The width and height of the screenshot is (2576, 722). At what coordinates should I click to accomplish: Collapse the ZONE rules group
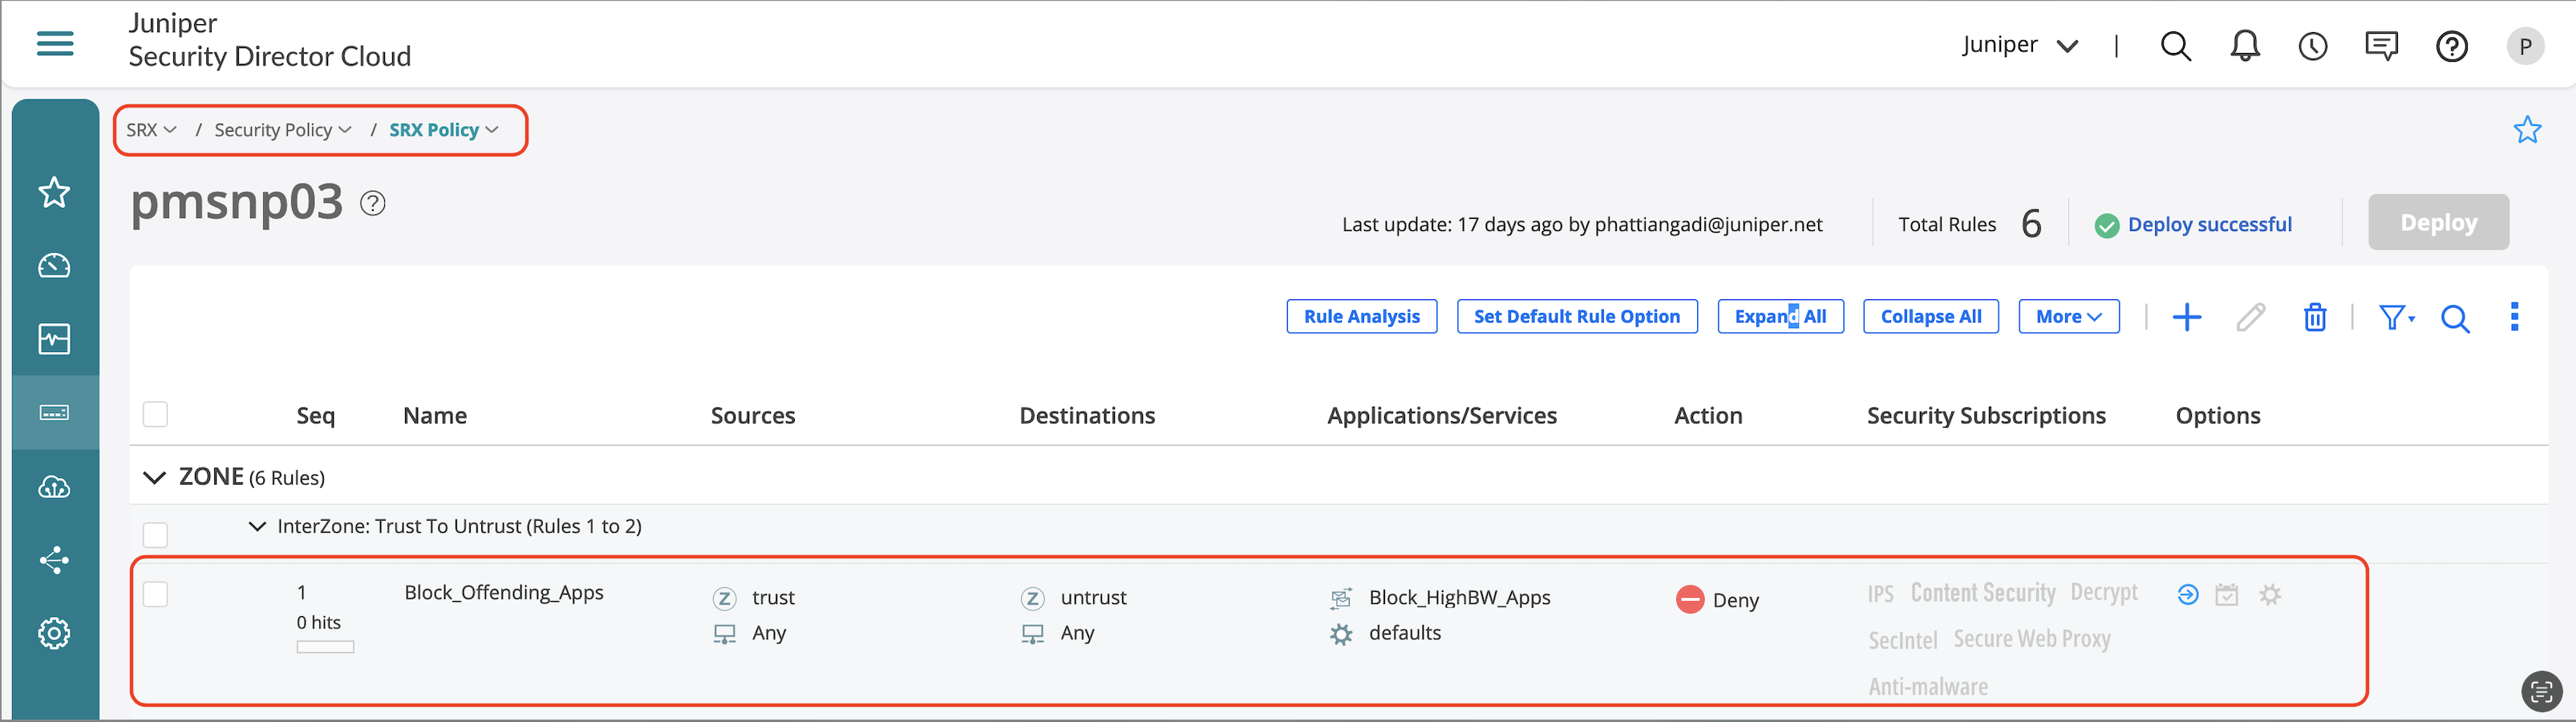tap(154, 477)
